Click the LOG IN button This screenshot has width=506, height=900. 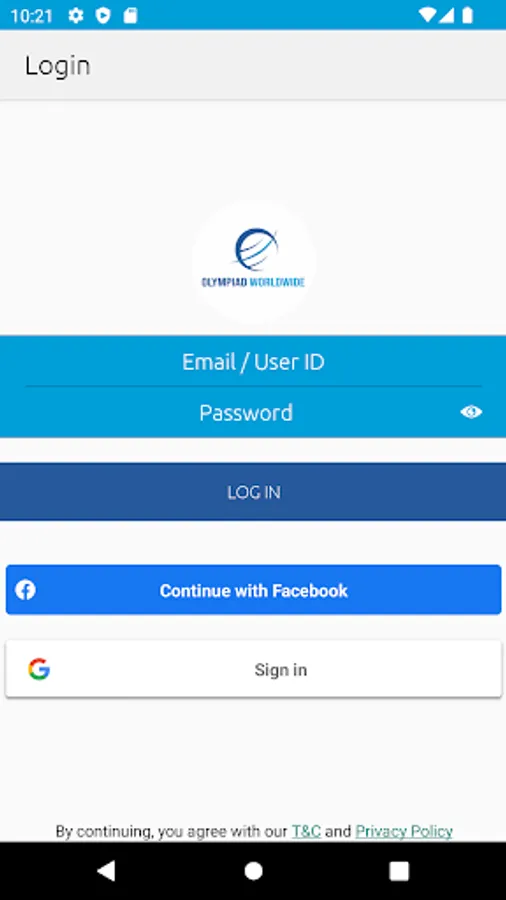pos(253,492)
